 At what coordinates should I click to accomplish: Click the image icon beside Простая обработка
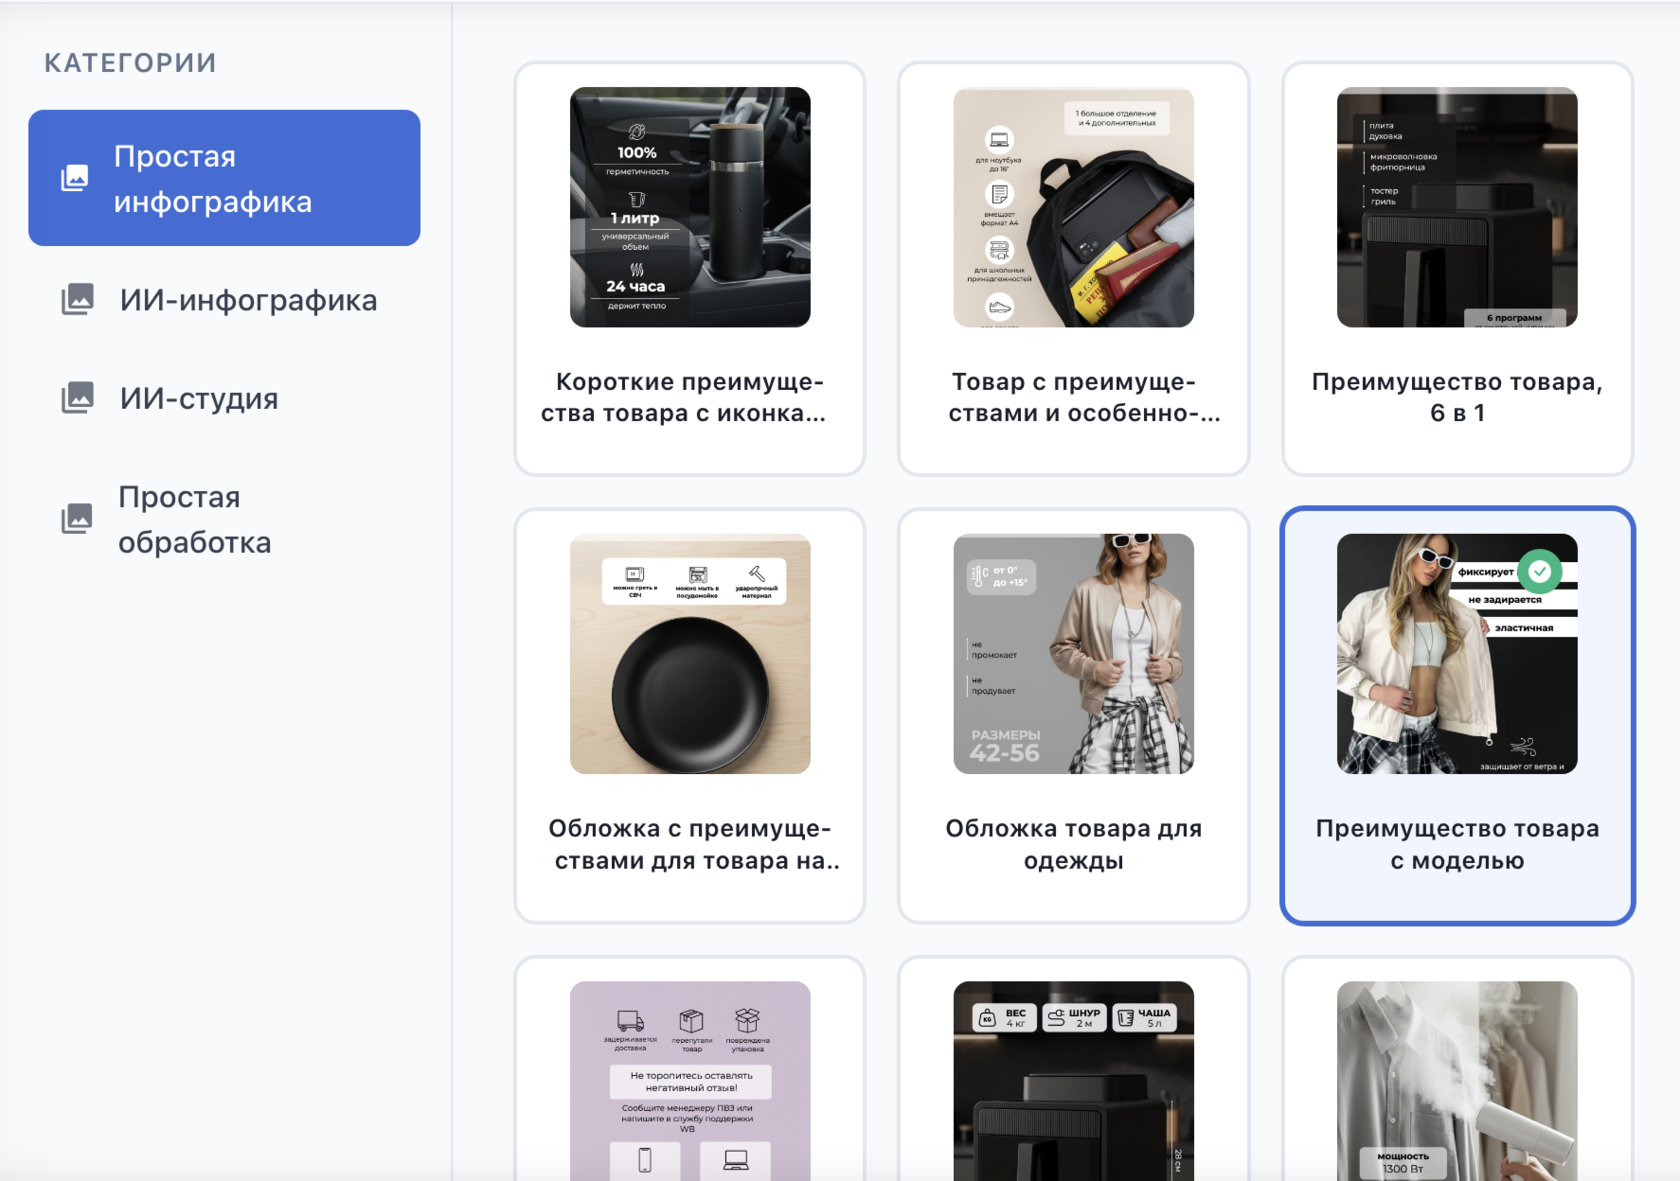(x=77, y=519)
